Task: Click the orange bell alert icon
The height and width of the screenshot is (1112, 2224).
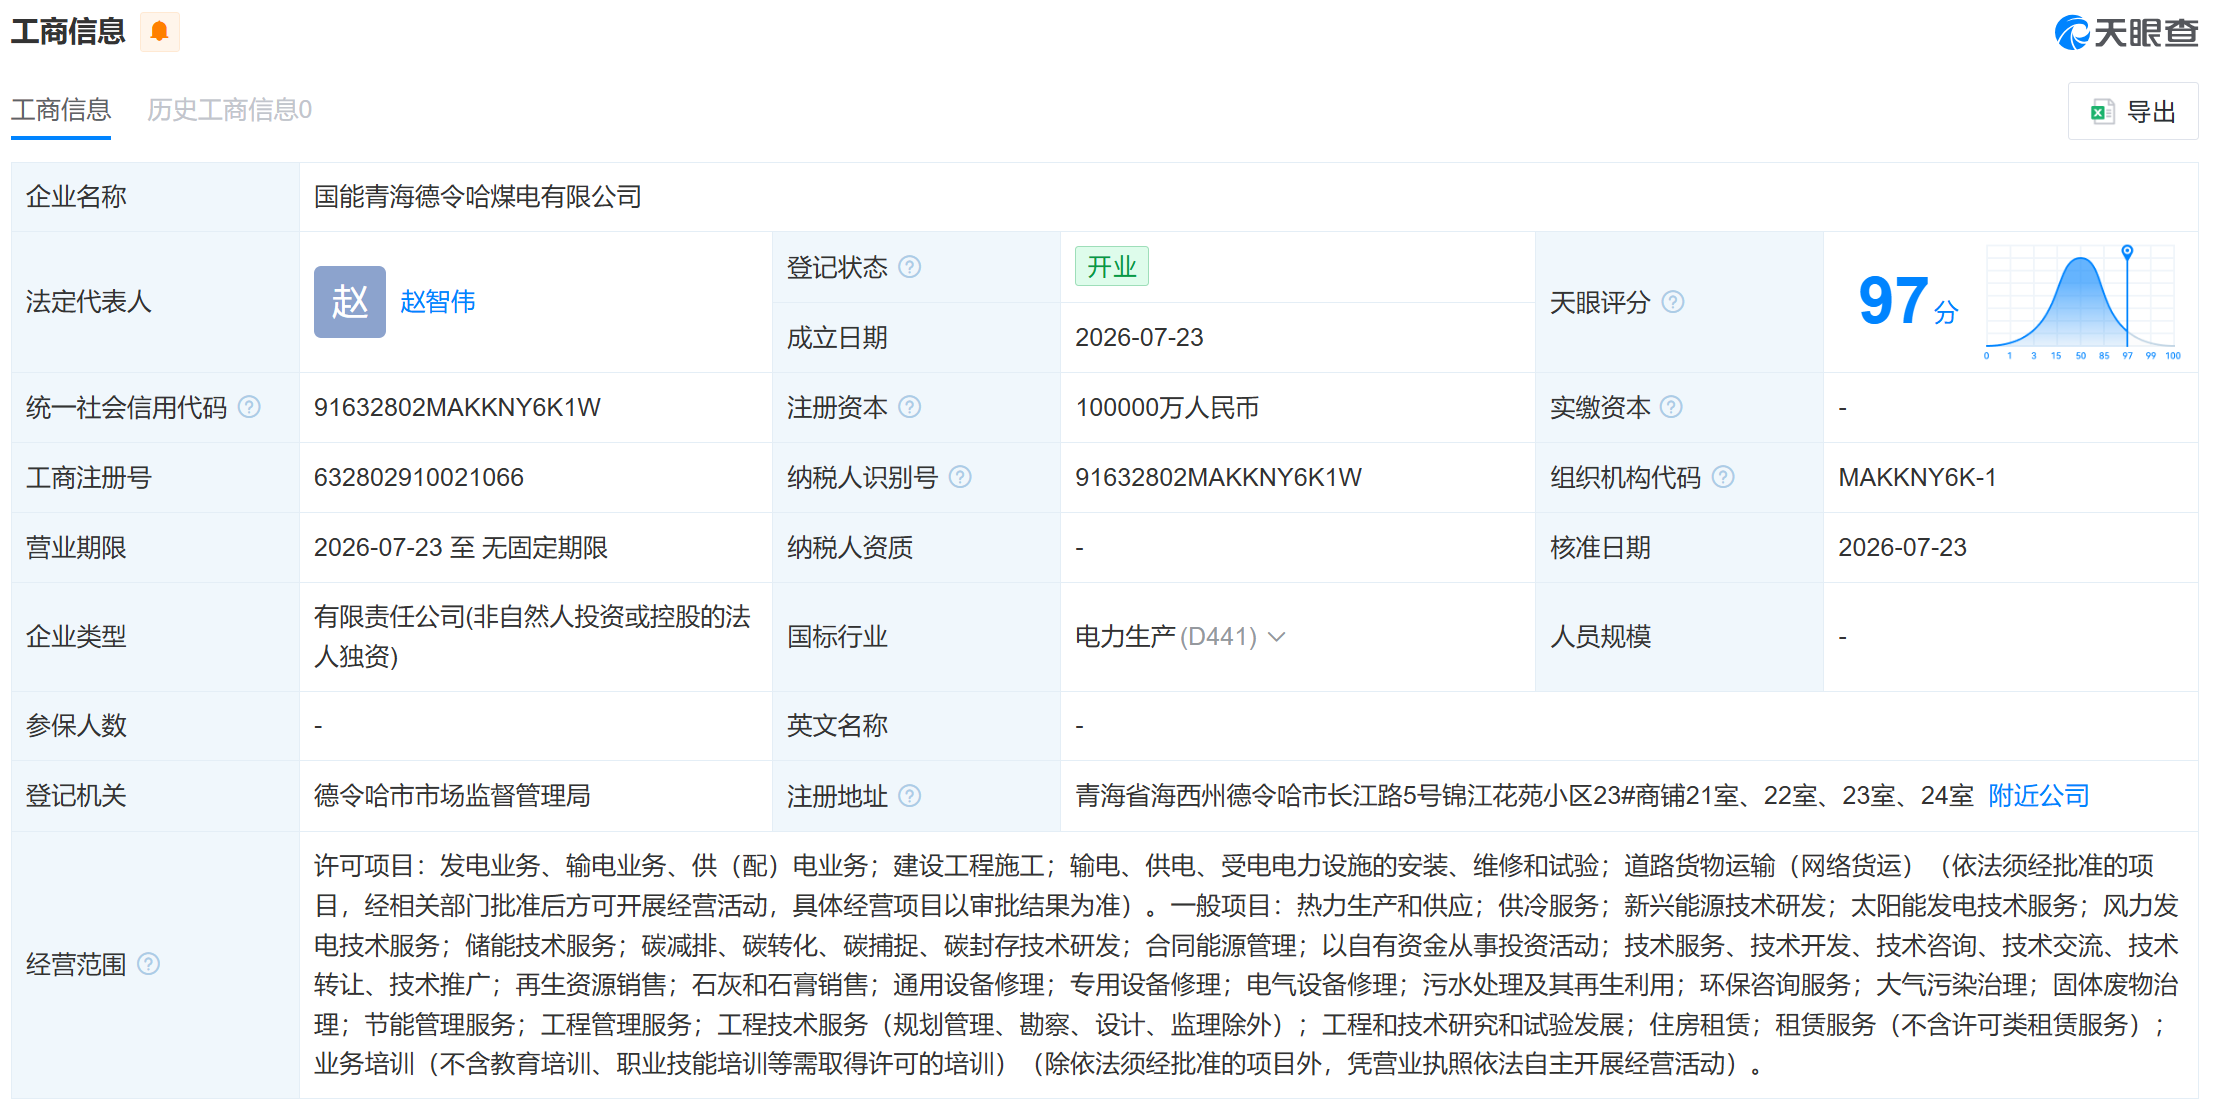Action: tap(159, 32)
